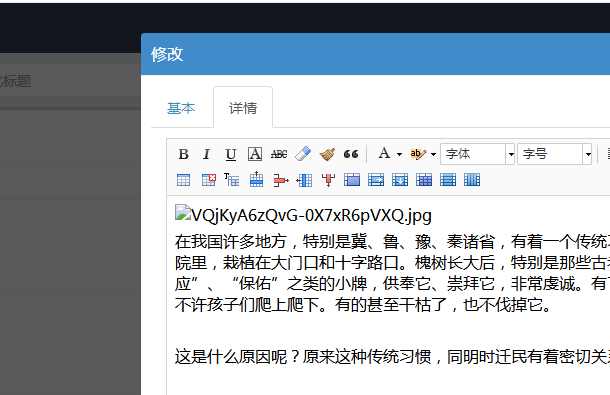This screenshot has width=610, height=395.
Task: Open the 字号 font size dropdown
Action: (554, 154)
